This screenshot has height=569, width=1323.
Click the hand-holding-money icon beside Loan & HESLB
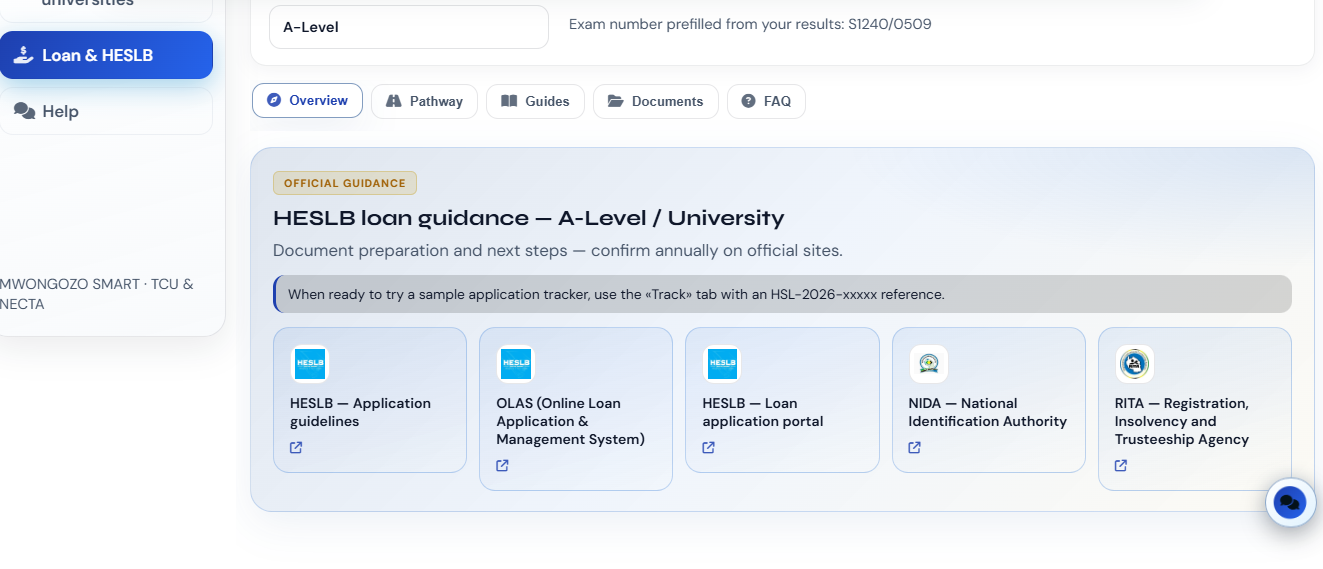click(23, 55)
